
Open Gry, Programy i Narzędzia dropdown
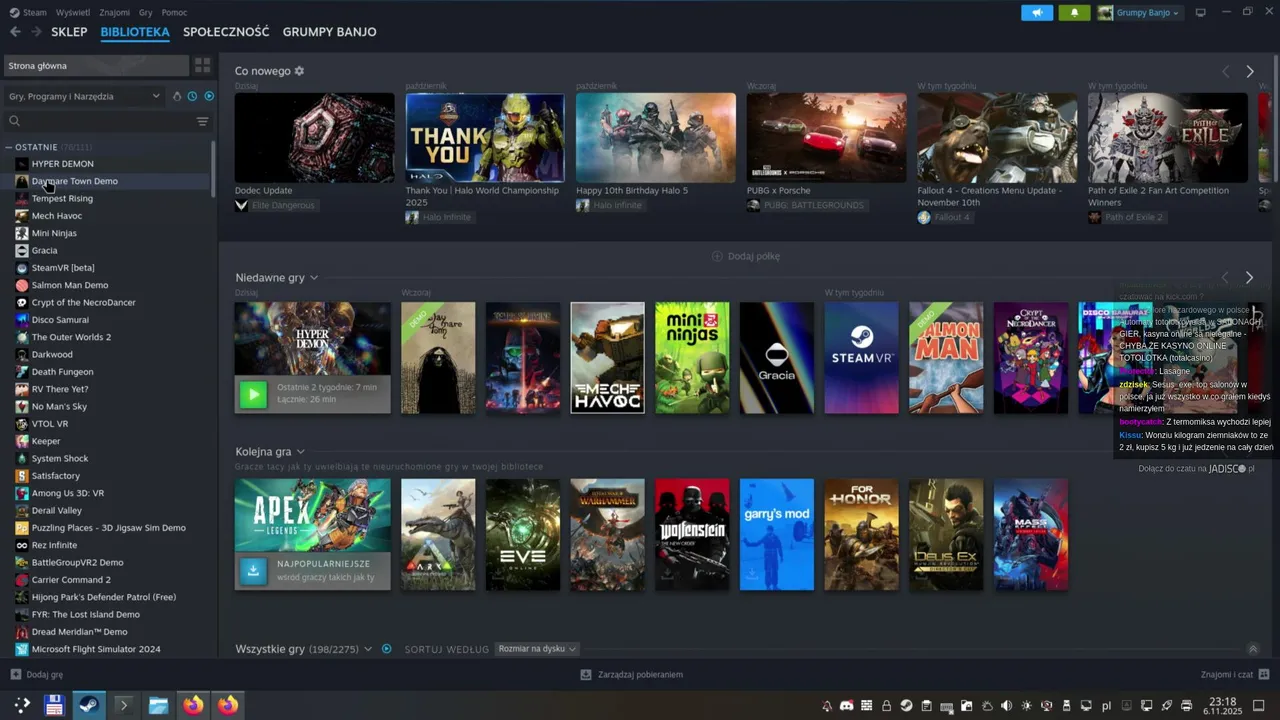point(84,96)
